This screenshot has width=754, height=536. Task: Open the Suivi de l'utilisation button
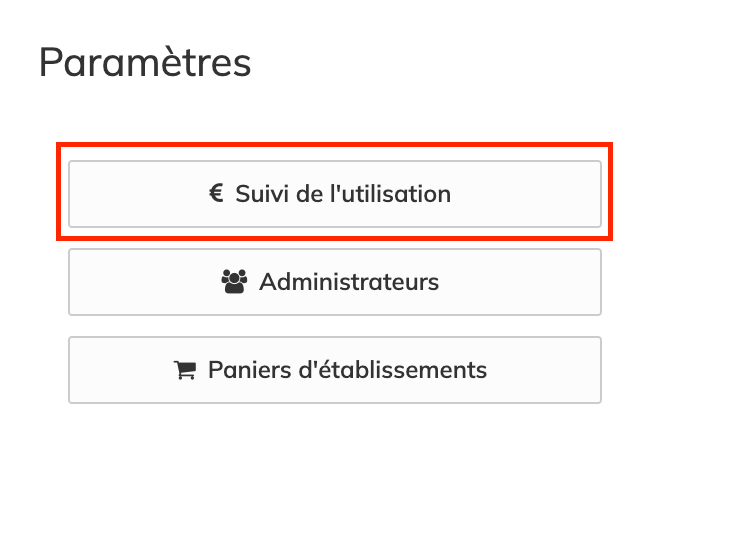coord(334,194)
